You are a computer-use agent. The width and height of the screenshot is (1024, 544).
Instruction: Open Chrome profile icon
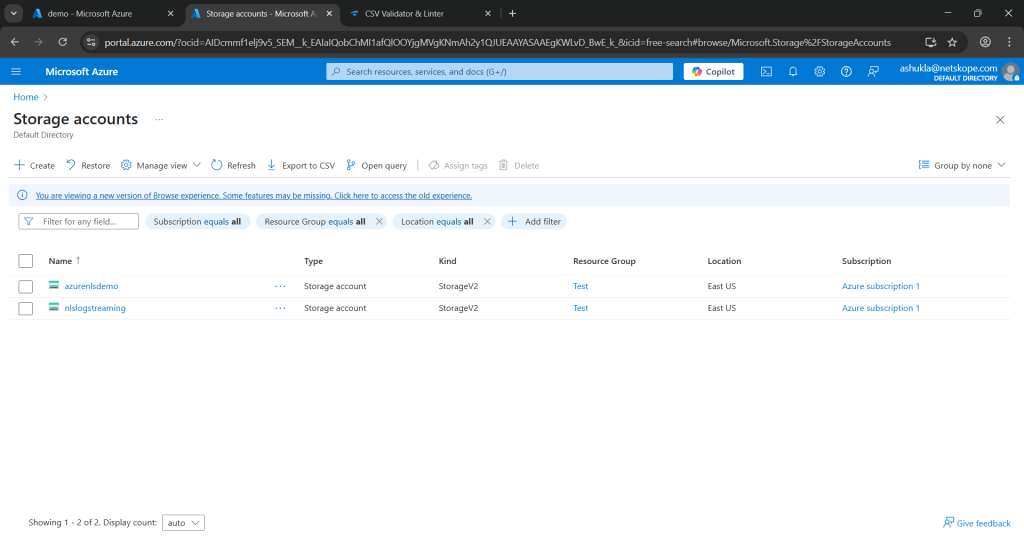point(985,42)
